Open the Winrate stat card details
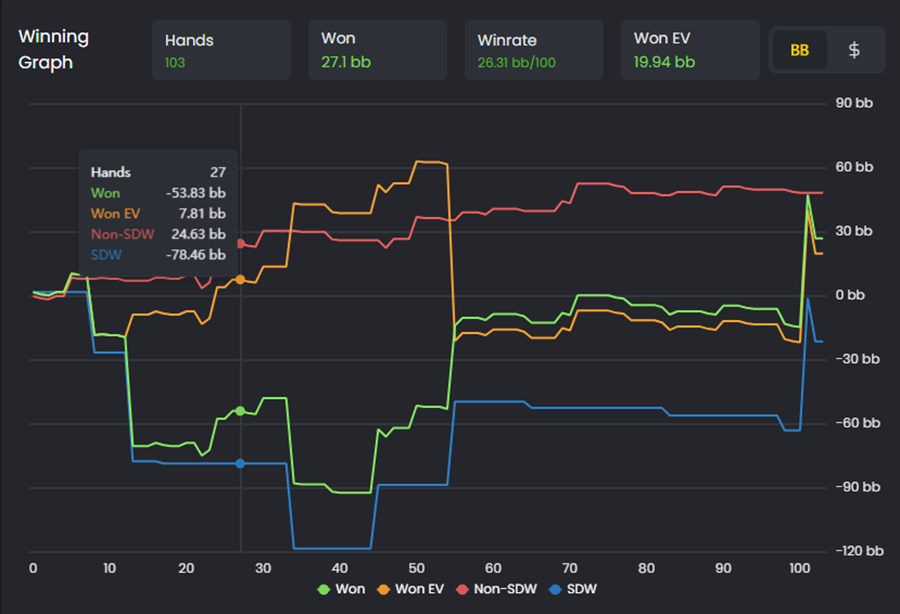This screenshot has width=900, height=614. pyautogui.click(x=533, y=49)
